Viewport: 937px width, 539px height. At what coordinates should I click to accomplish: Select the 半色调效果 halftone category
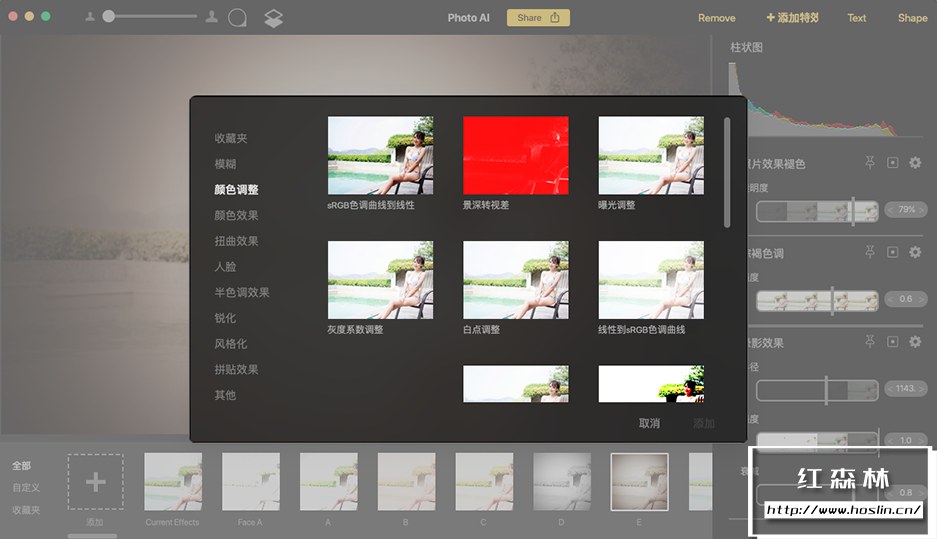(x=242, y=292)
